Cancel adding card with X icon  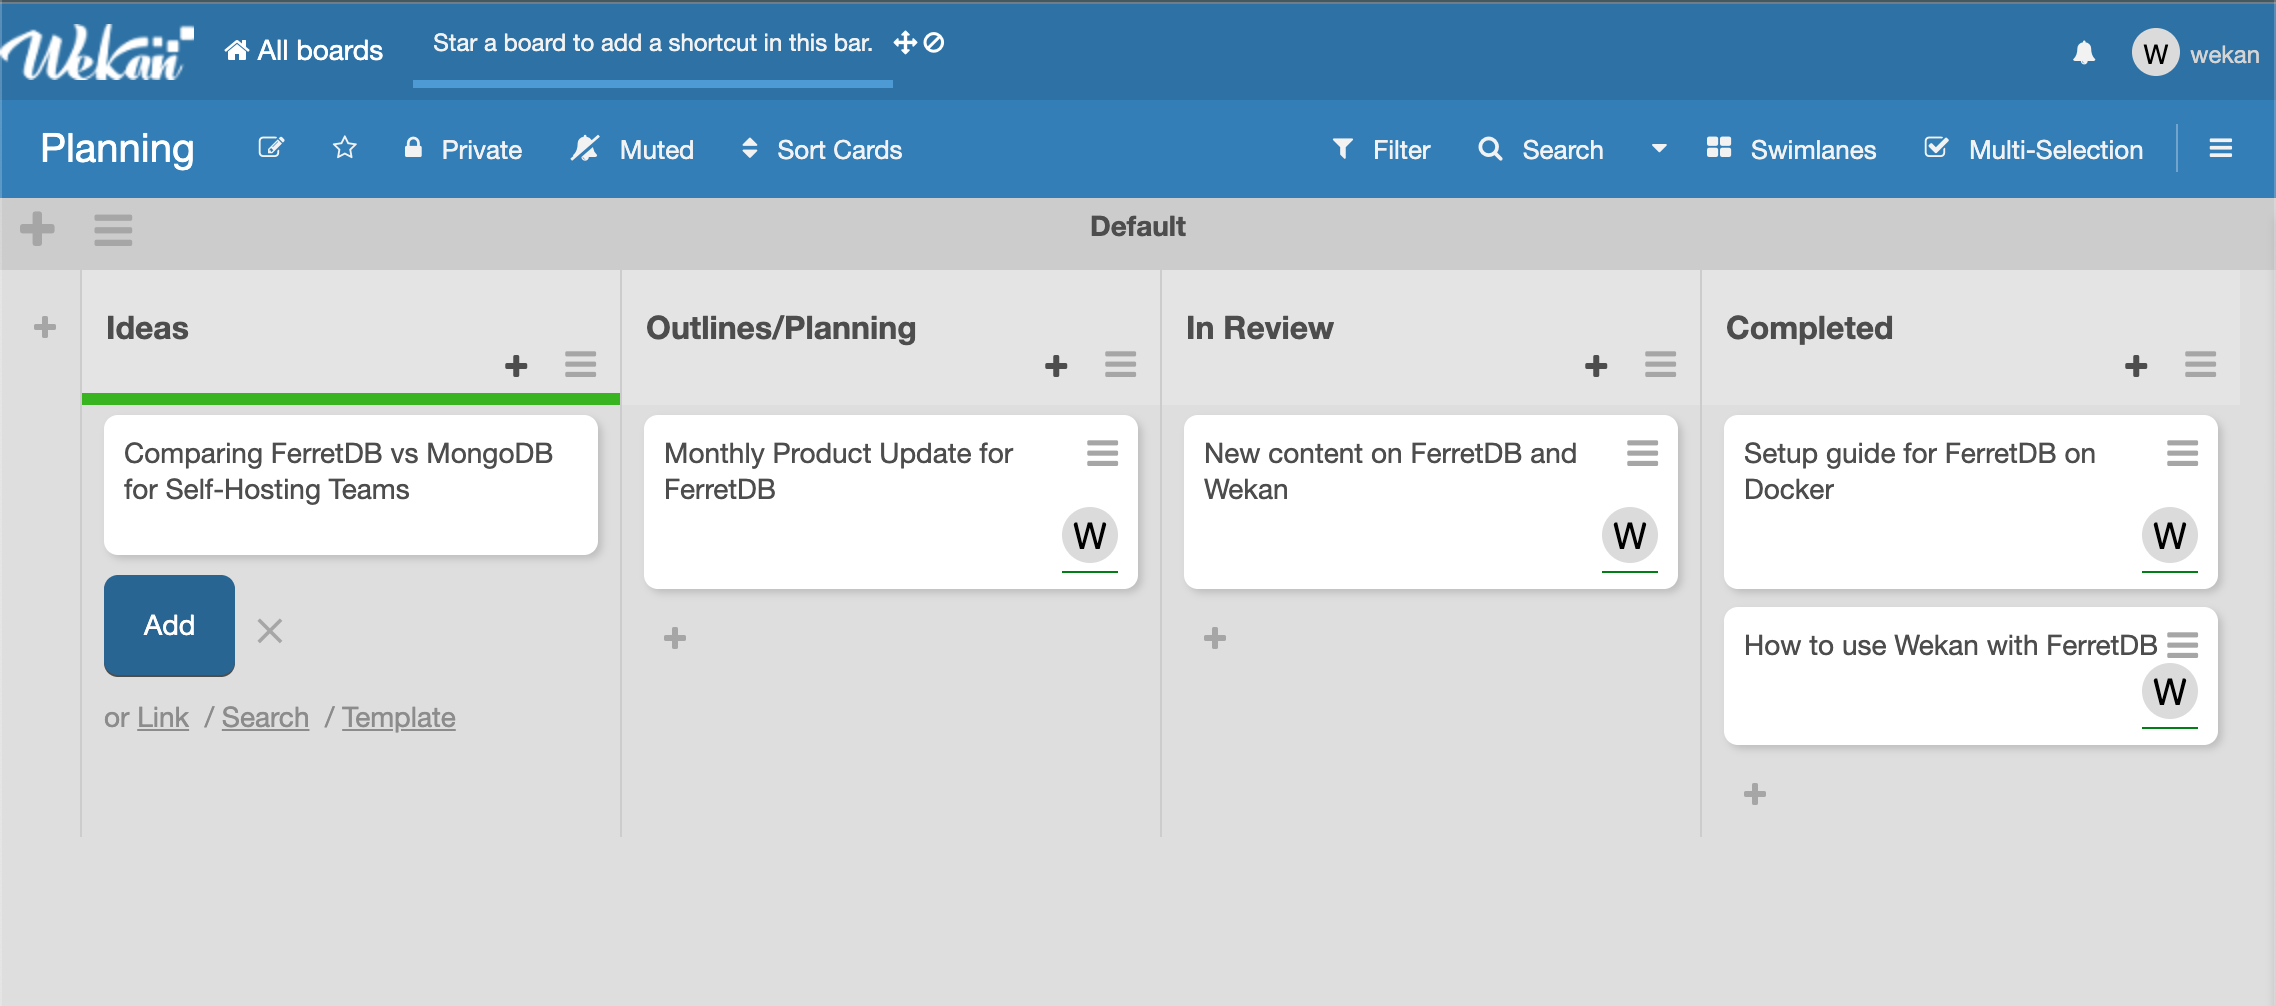tap(270, 630)
